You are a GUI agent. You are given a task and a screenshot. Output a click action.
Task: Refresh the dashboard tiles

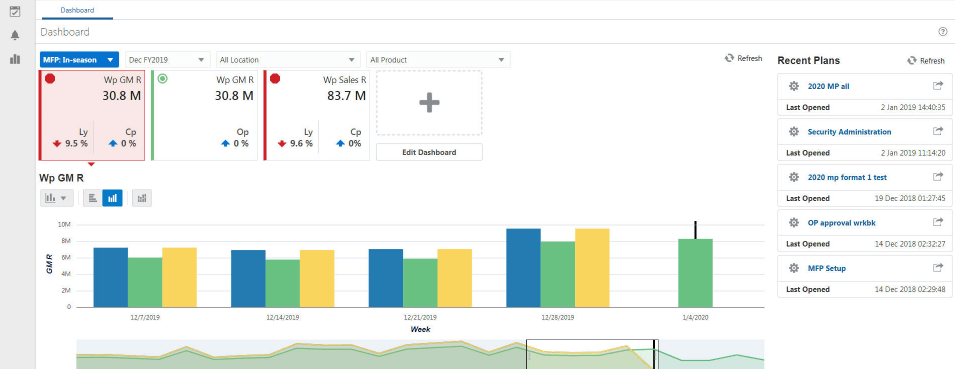point(743,58)
